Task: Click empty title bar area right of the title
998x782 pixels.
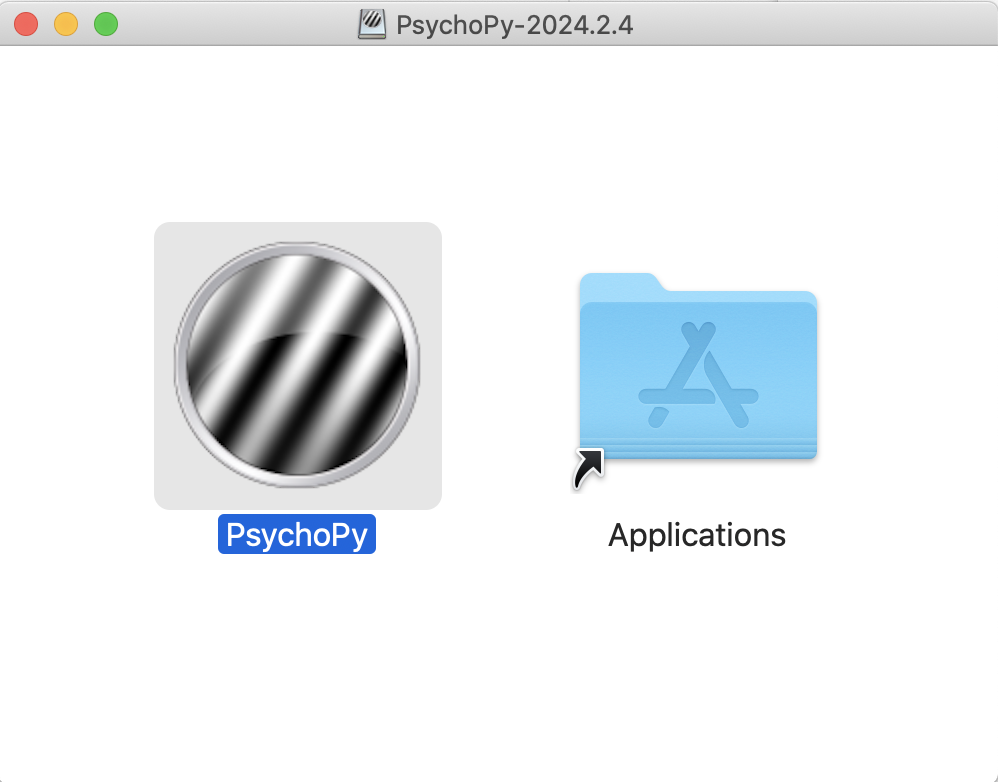Action: coord(820,24)
